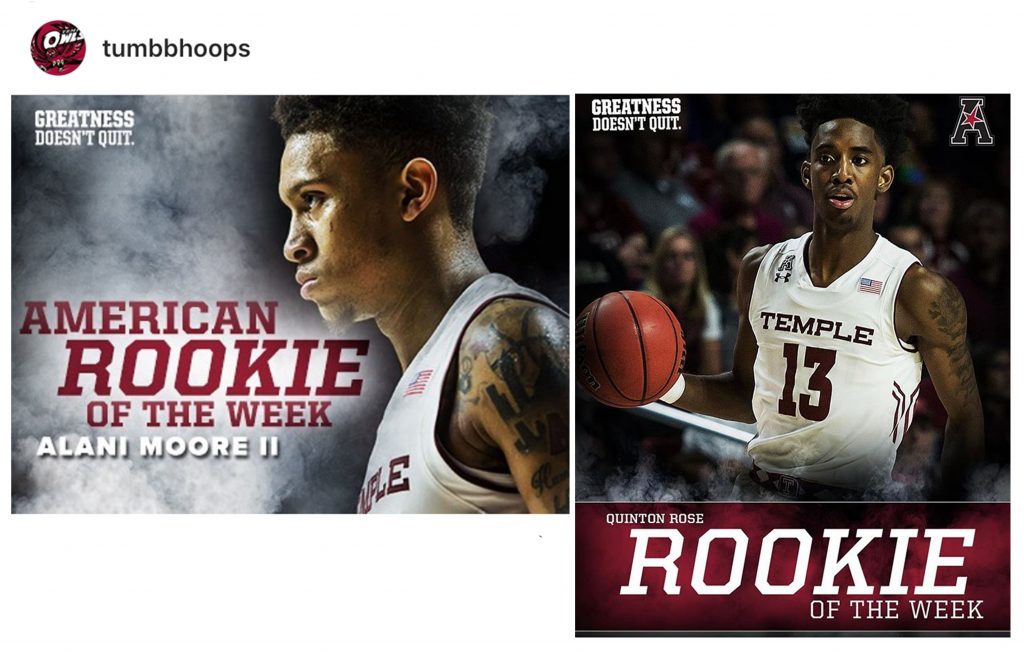
Task: Click the Quinton Rose name label
Action: click(x=655, y=519)
